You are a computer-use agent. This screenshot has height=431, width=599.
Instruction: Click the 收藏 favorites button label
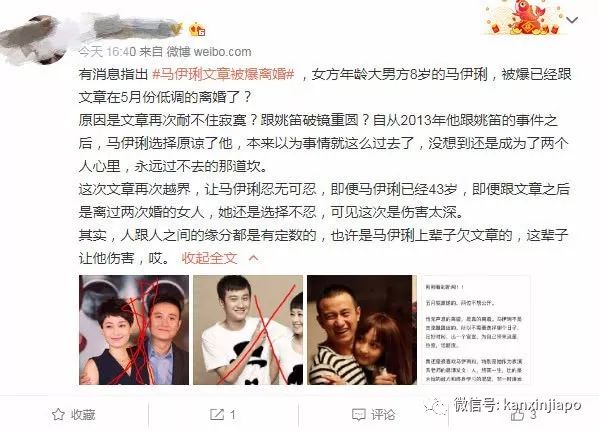coord(83,415)
